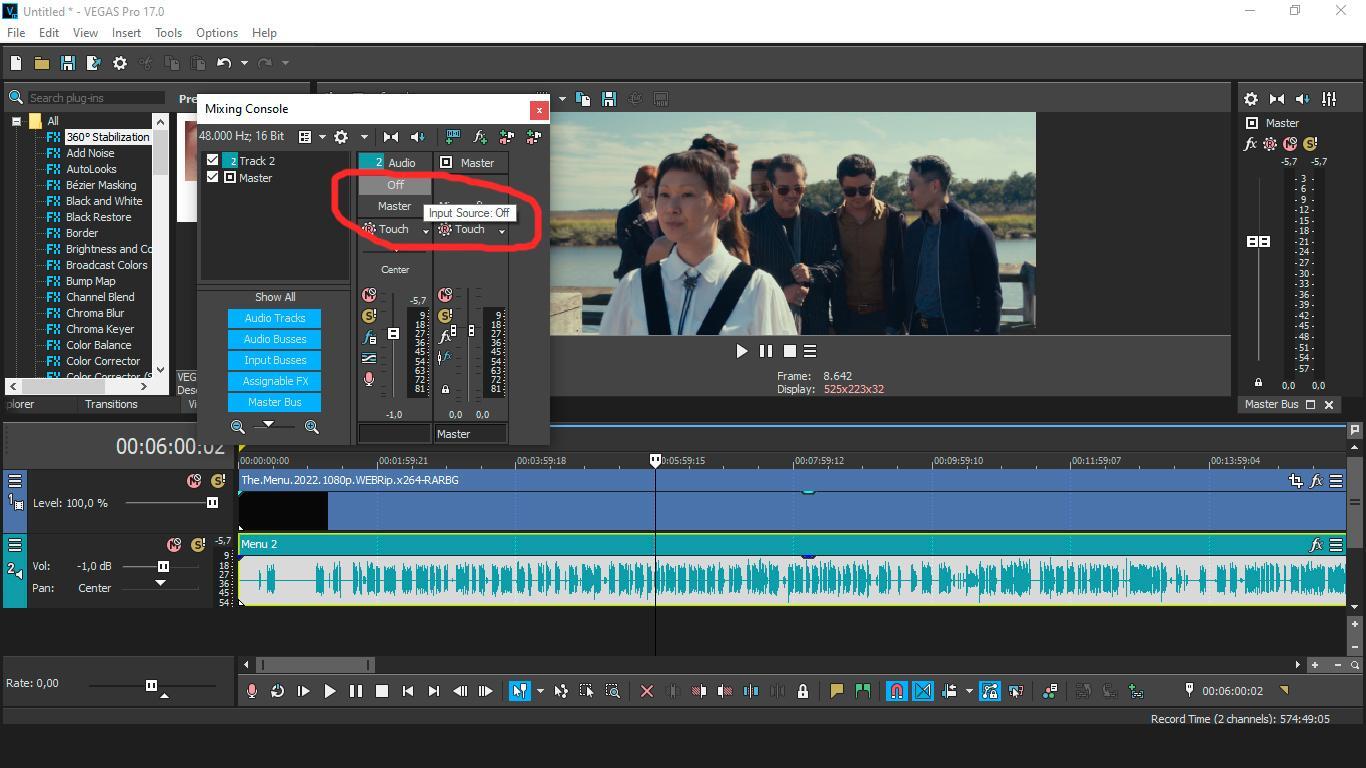This screenshot has height=768, width=1366.
Task: Expand the edit tool selector dropdown
Action: pos(540,691)
